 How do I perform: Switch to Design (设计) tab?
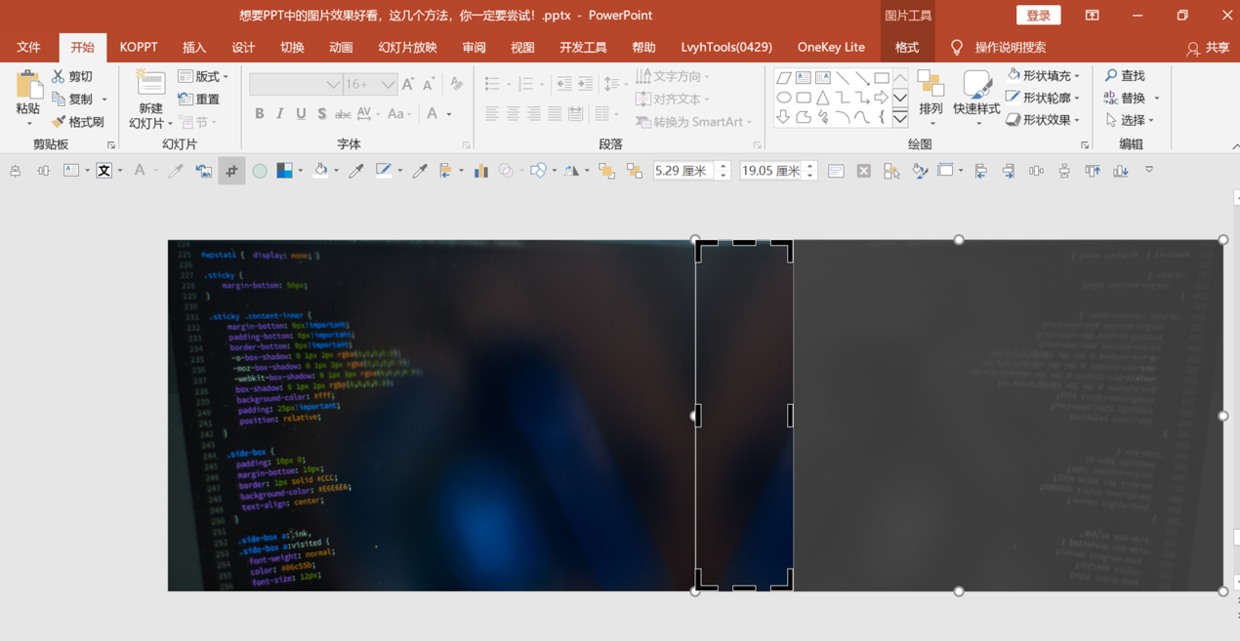[243, 47]
